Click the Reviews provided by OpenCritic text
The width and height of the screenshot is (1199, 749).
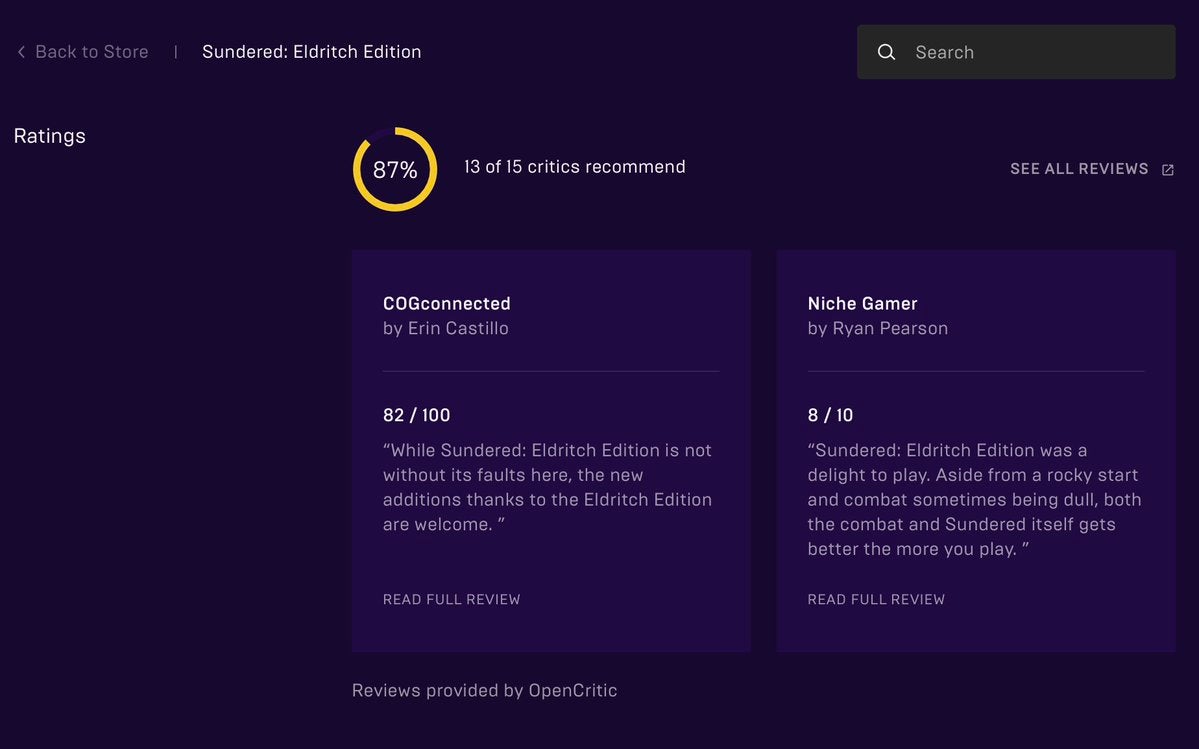[484, 690]
